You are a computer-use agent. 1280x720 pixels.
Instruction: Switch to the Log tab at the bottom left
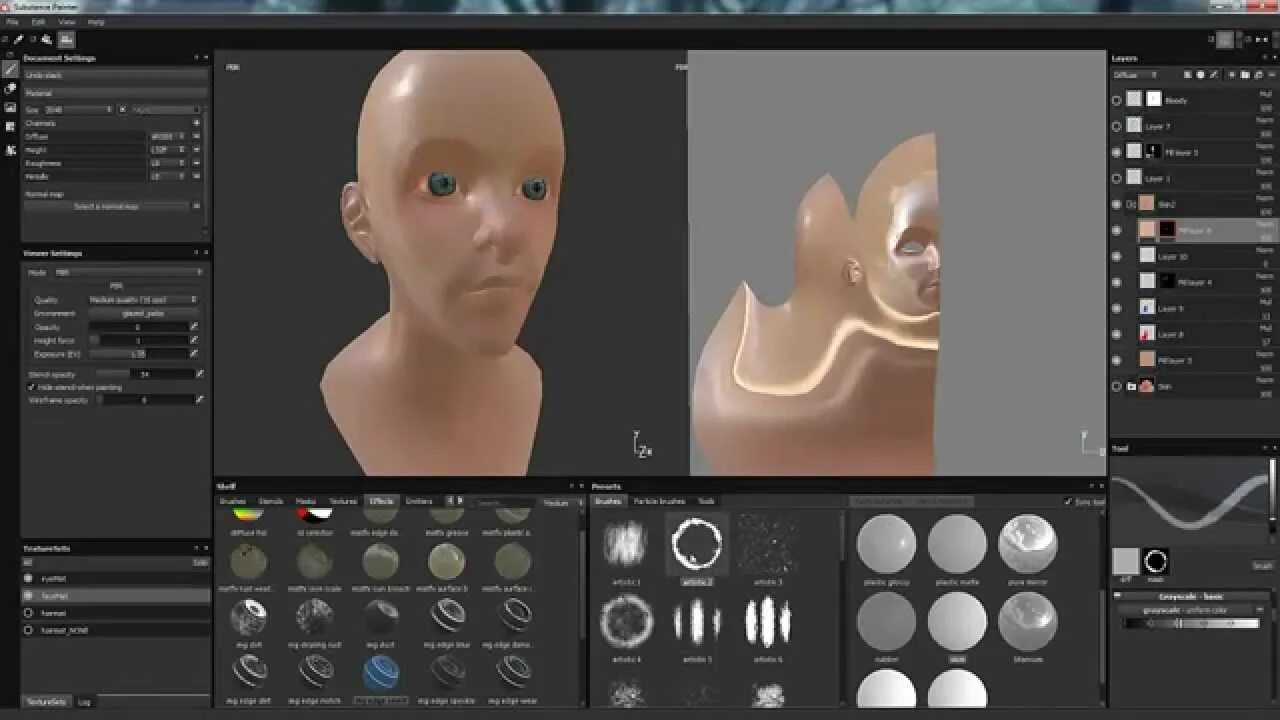tap(84, 702)
